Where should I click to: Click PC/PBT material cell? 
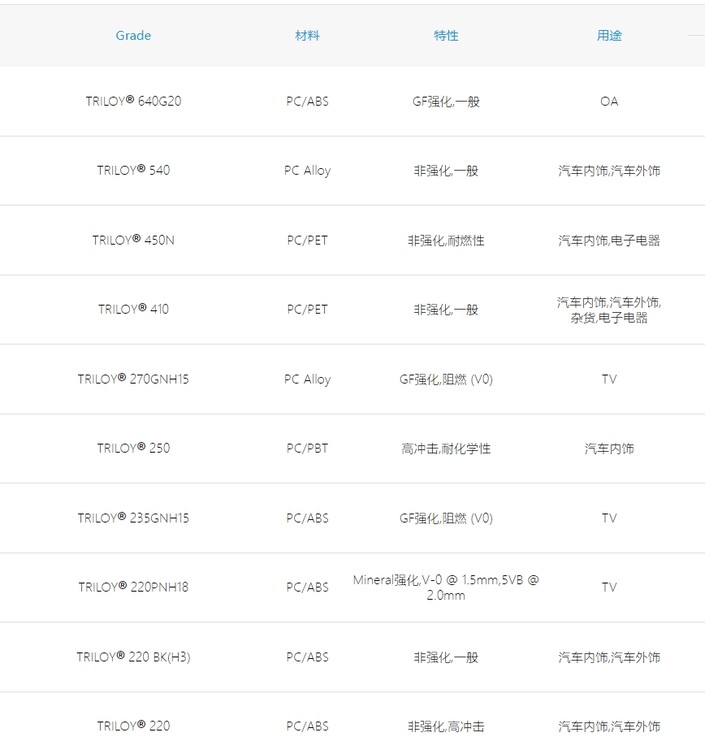click(x=307, y=448)
